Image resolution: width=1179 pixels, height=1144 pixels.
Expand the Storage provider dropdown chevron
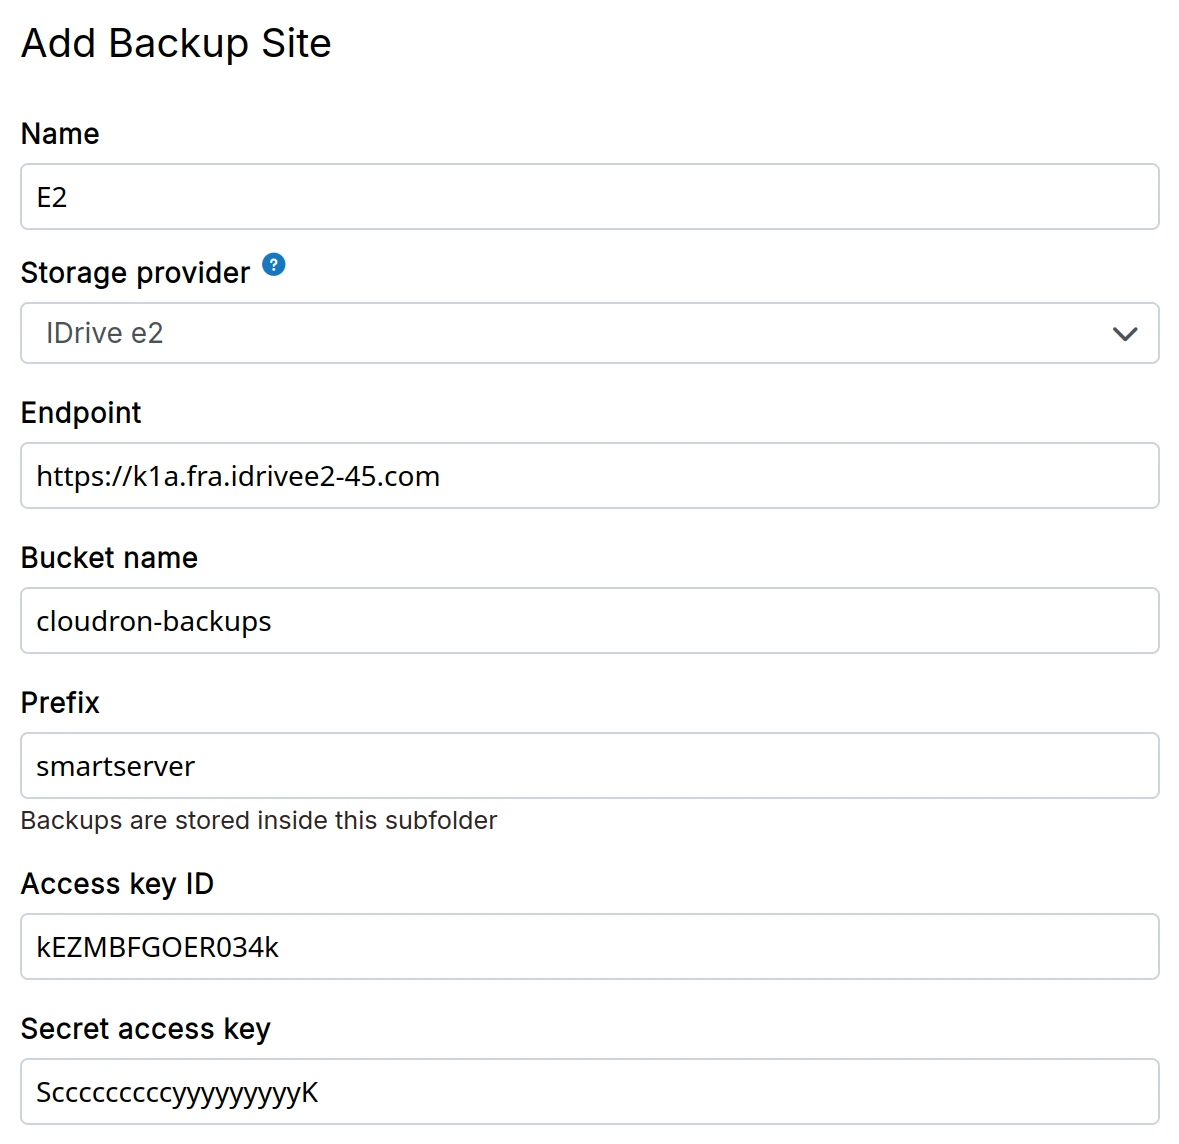tap(1125, 334)
